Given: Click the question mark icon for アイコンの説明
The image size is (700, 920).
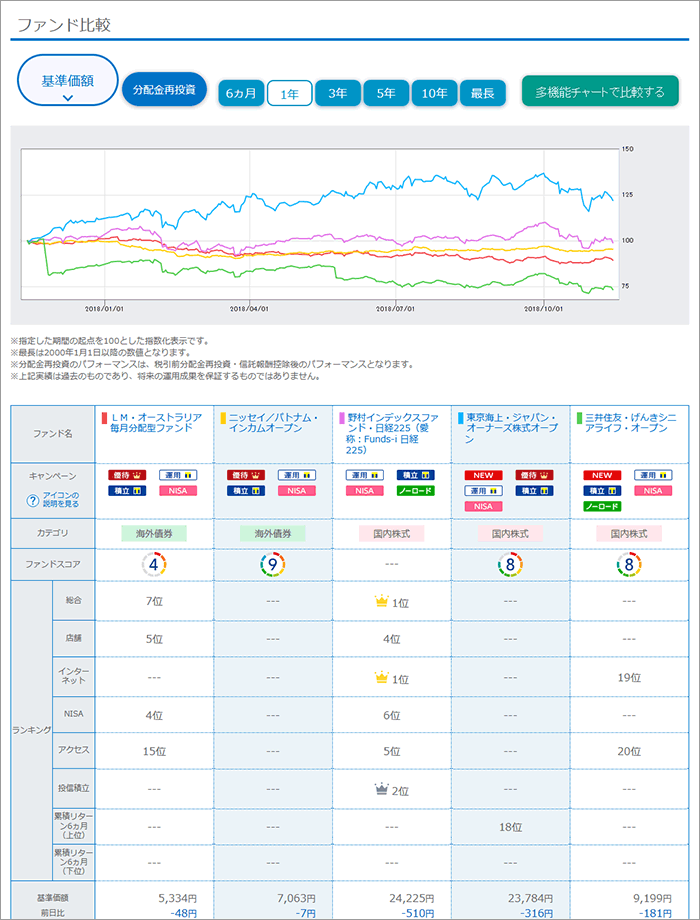Looking at the screenshot, I should tap(33, 500).
